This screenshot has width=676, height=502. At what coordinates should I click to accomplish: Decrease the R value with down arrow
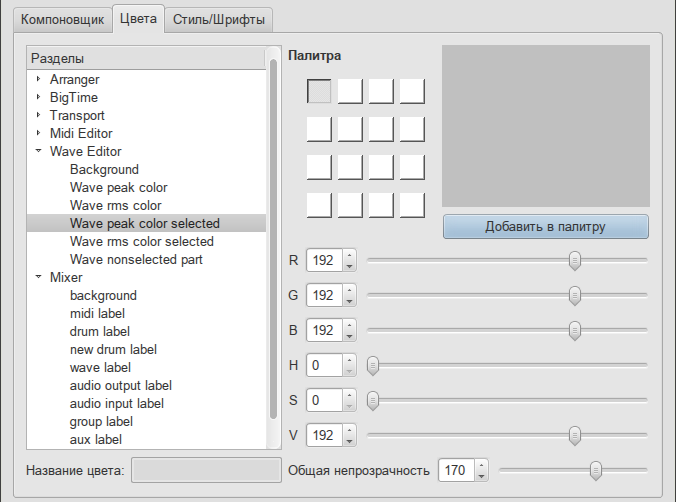pyautogui.click(x=349, y=266)
